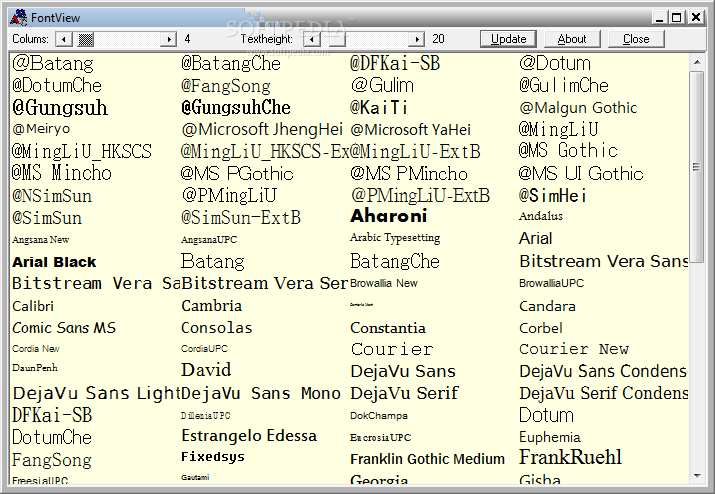The image size is (715, 494).
Task: Click the Textheight slider thumb
Action: [337, 39]
